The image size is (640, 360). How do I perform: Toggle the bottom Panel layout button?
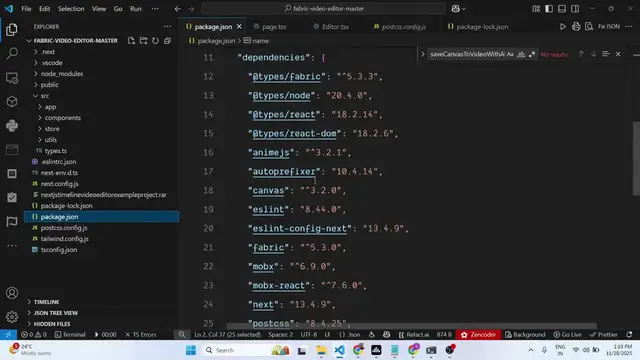click(562, 9)
